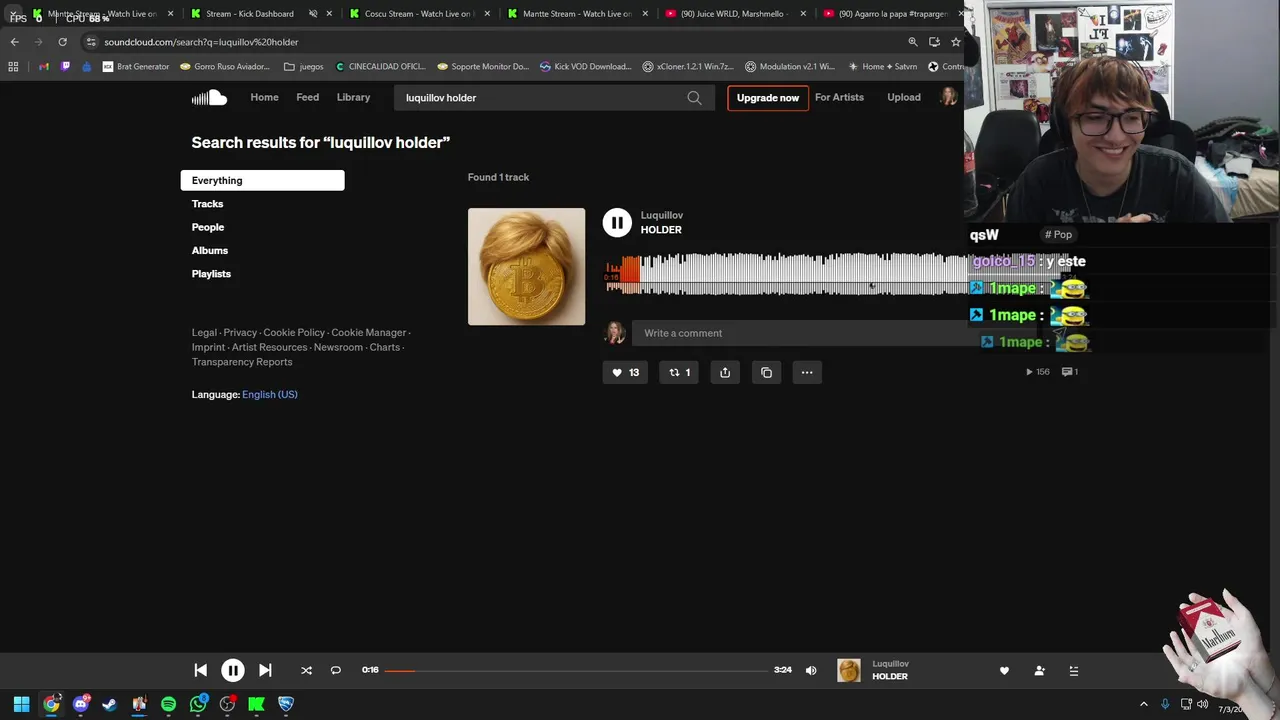Like current track in player bar
Screen dimensions: 1280x720
point(1004,671)
